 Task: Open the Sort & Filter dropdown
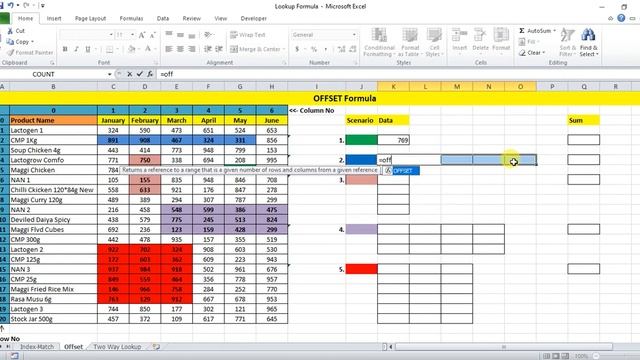click(567, 42)
